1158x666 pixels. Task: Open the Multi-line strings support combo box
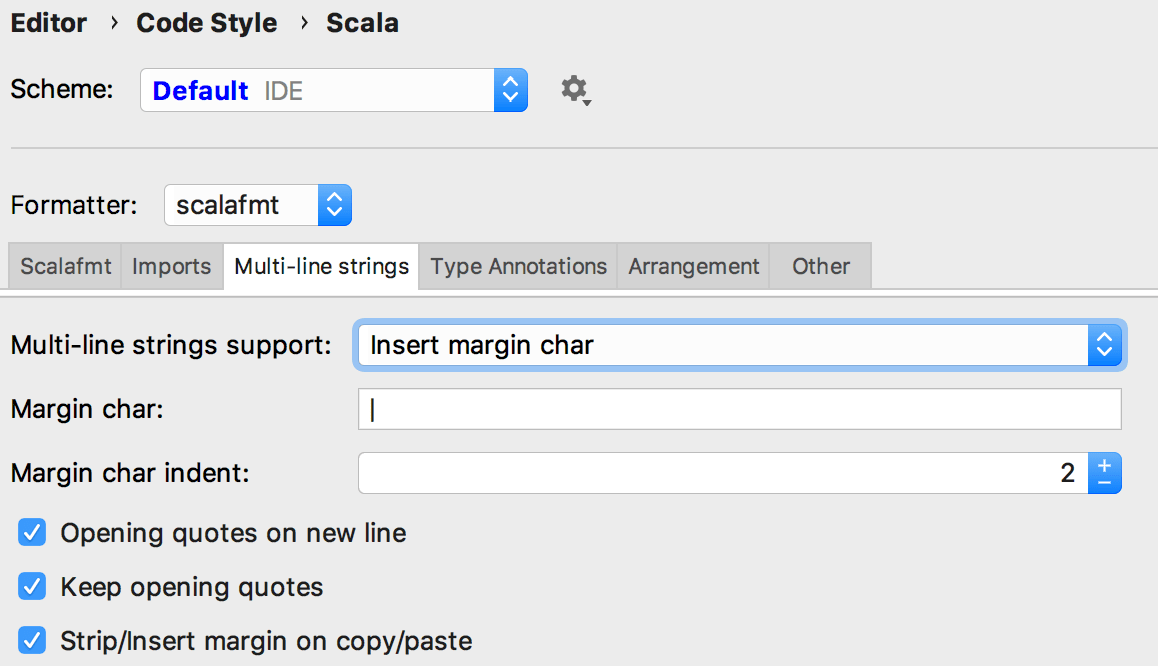[x=700, y=345]
